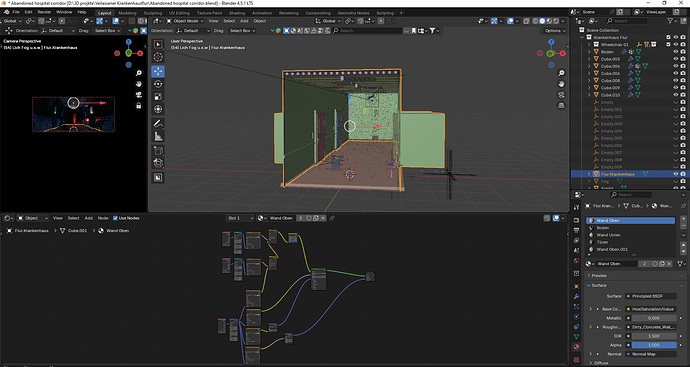Expand the Wheelchair 01 collection in the outliner
This screenshot has height=367, width=690.
589,44
